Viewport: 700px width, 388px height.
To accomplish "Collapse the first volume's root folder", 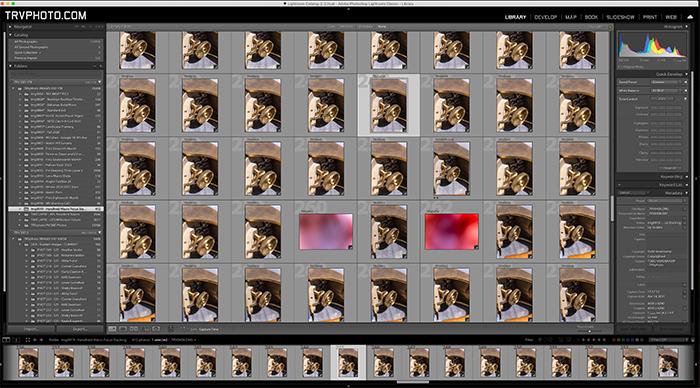I will 14,88.
